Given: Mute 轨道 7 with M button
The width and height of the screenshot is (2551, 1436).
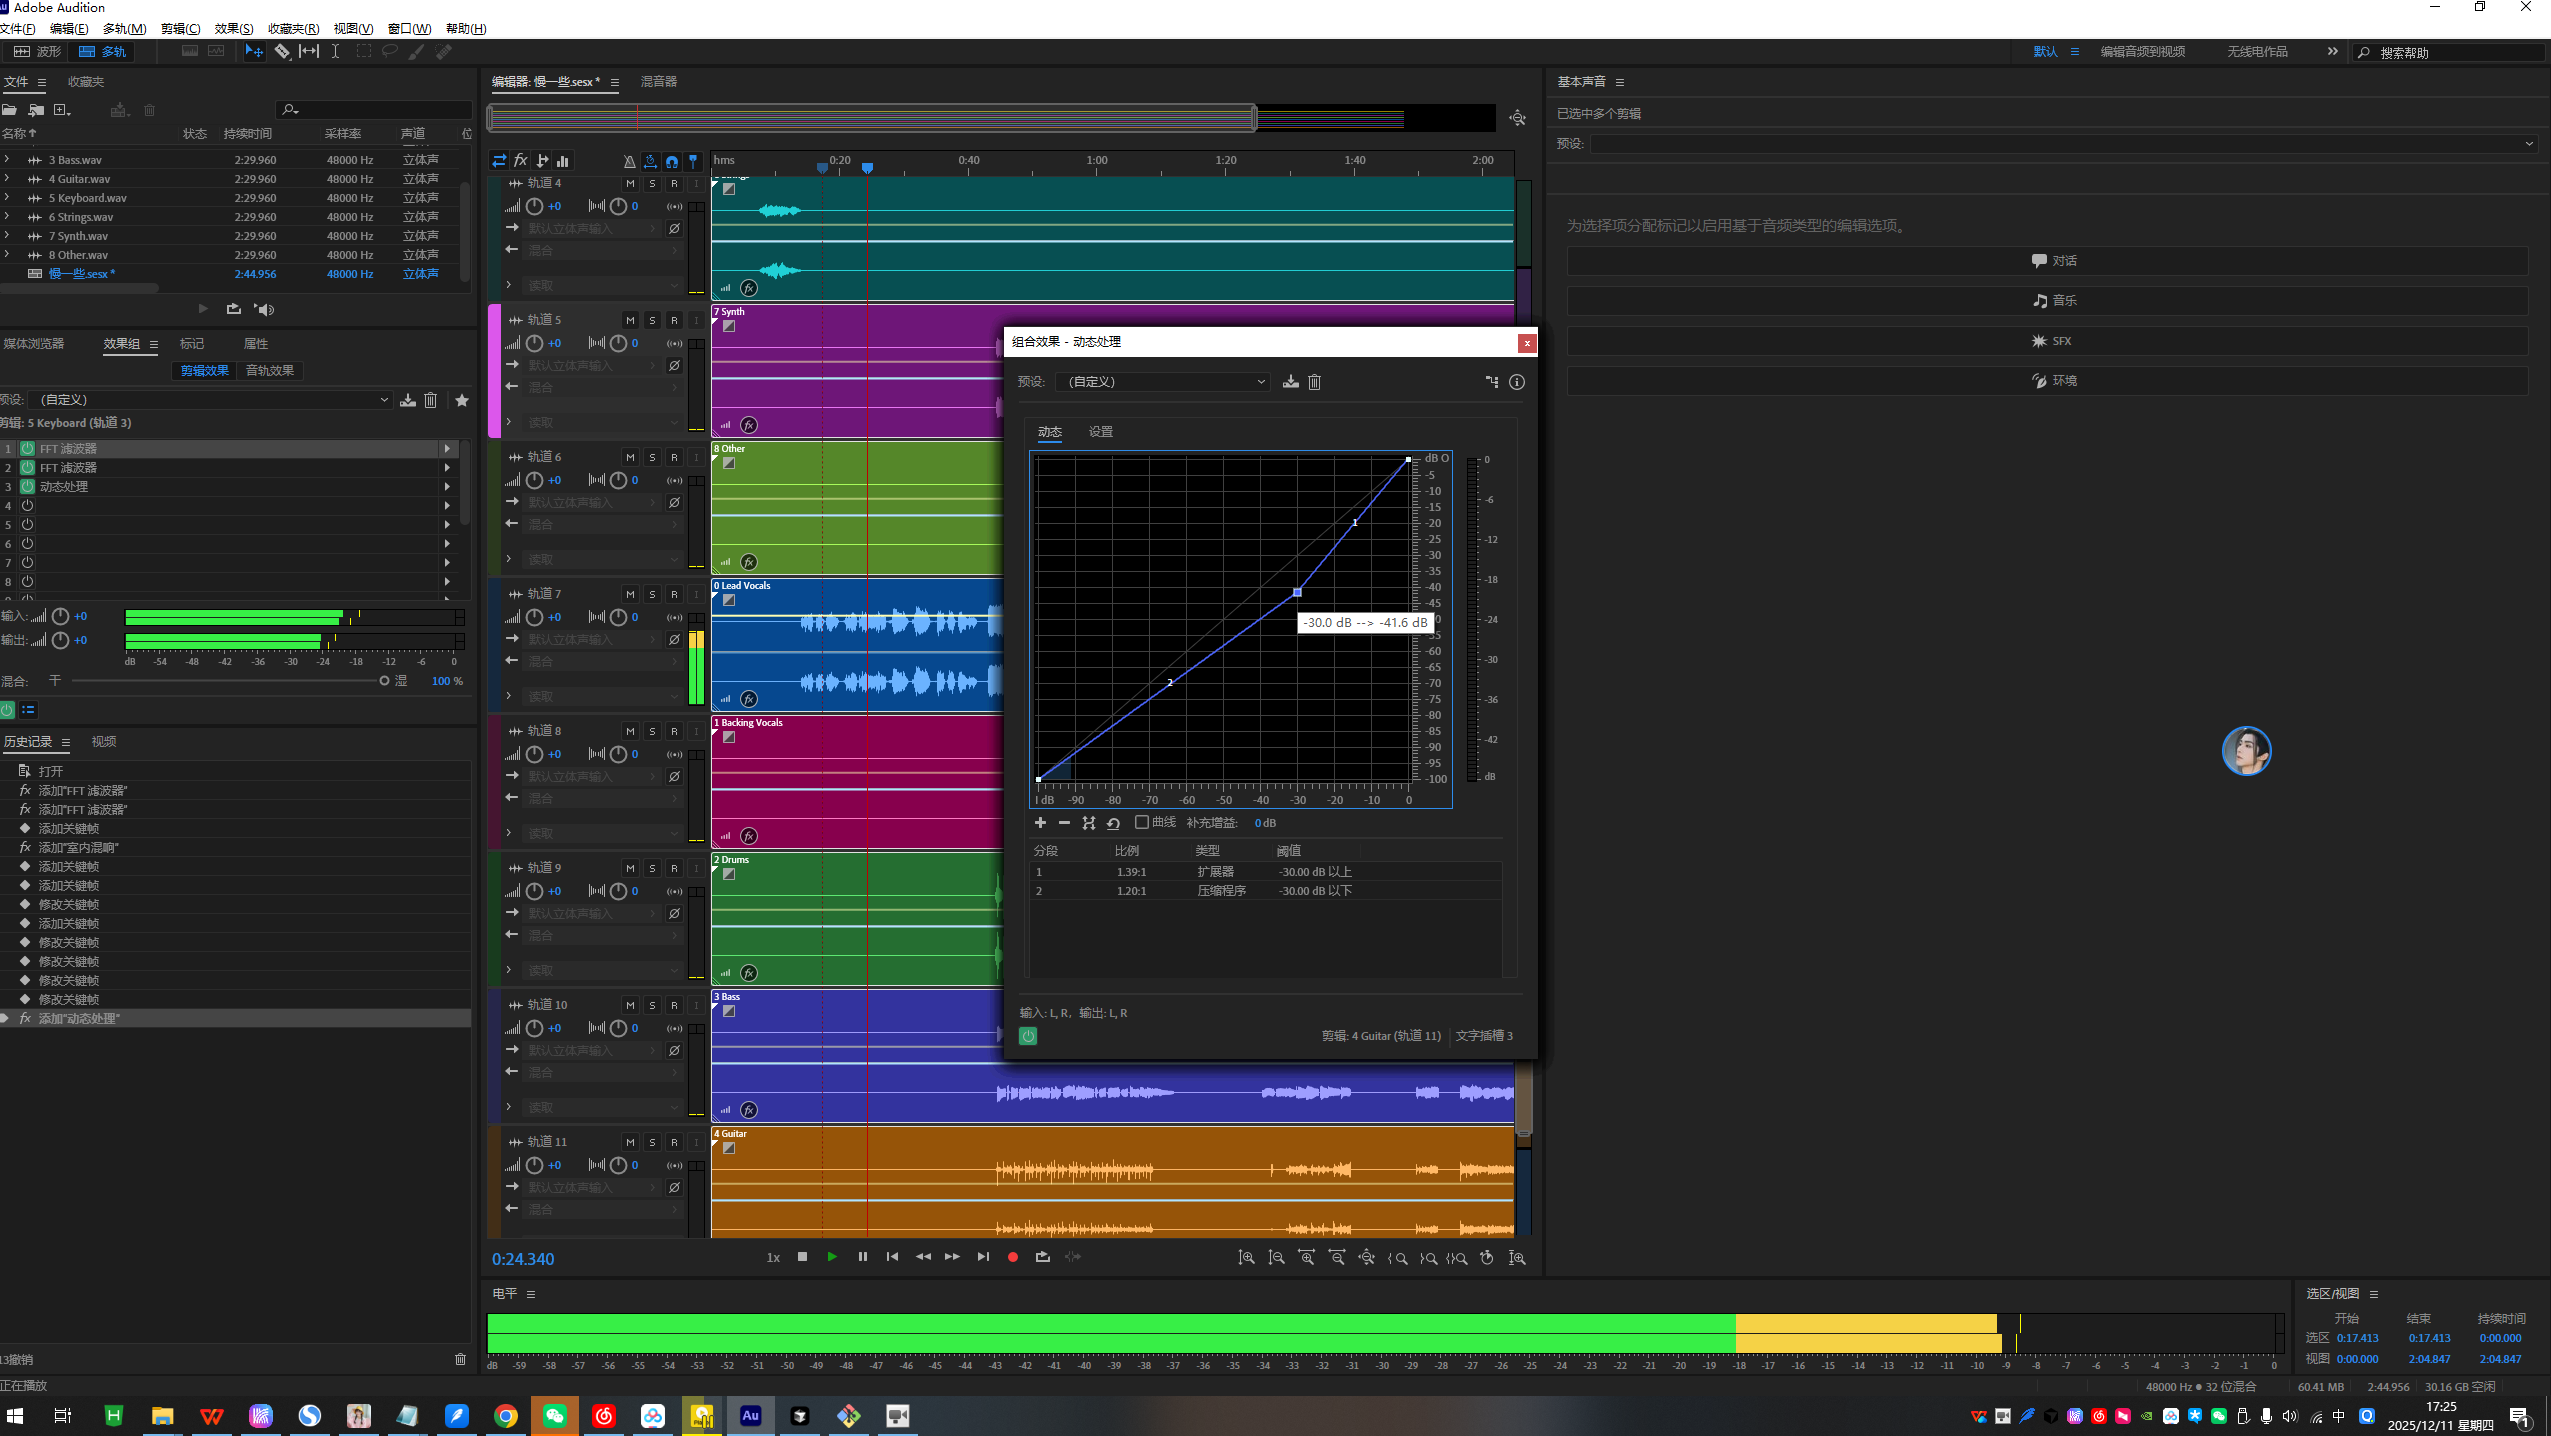Looking at the screenshot, I should (630, 594).
